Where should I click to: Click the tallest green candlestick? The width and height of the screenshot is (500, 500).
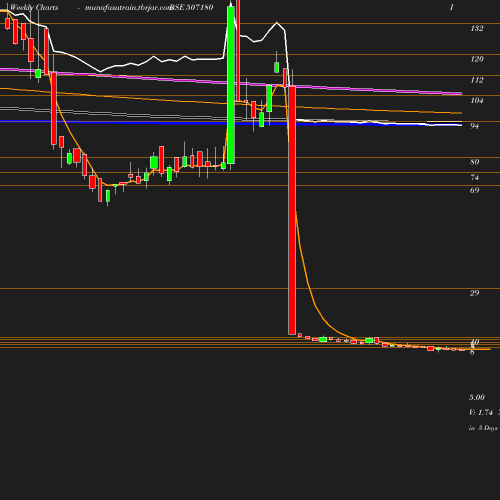click(231, 85)
